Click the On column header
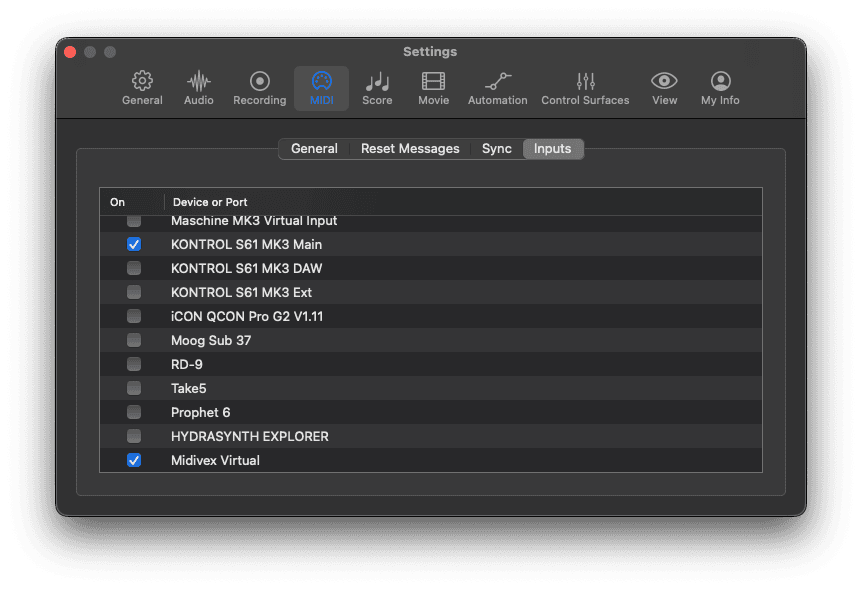Image resolution: width=862 pixels, height=590 pixels. point(132,202)
